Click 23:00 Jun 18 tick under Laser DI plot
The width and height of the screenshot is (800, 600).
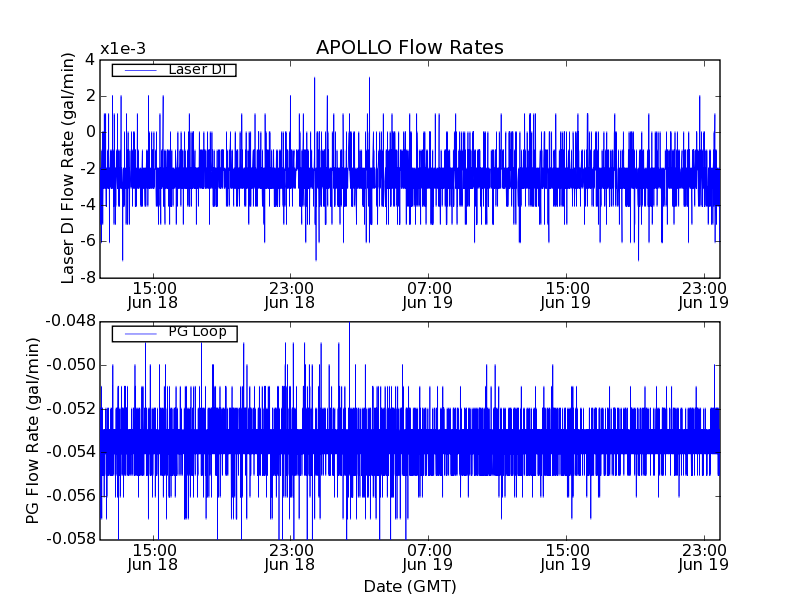(x=290, y=295)
